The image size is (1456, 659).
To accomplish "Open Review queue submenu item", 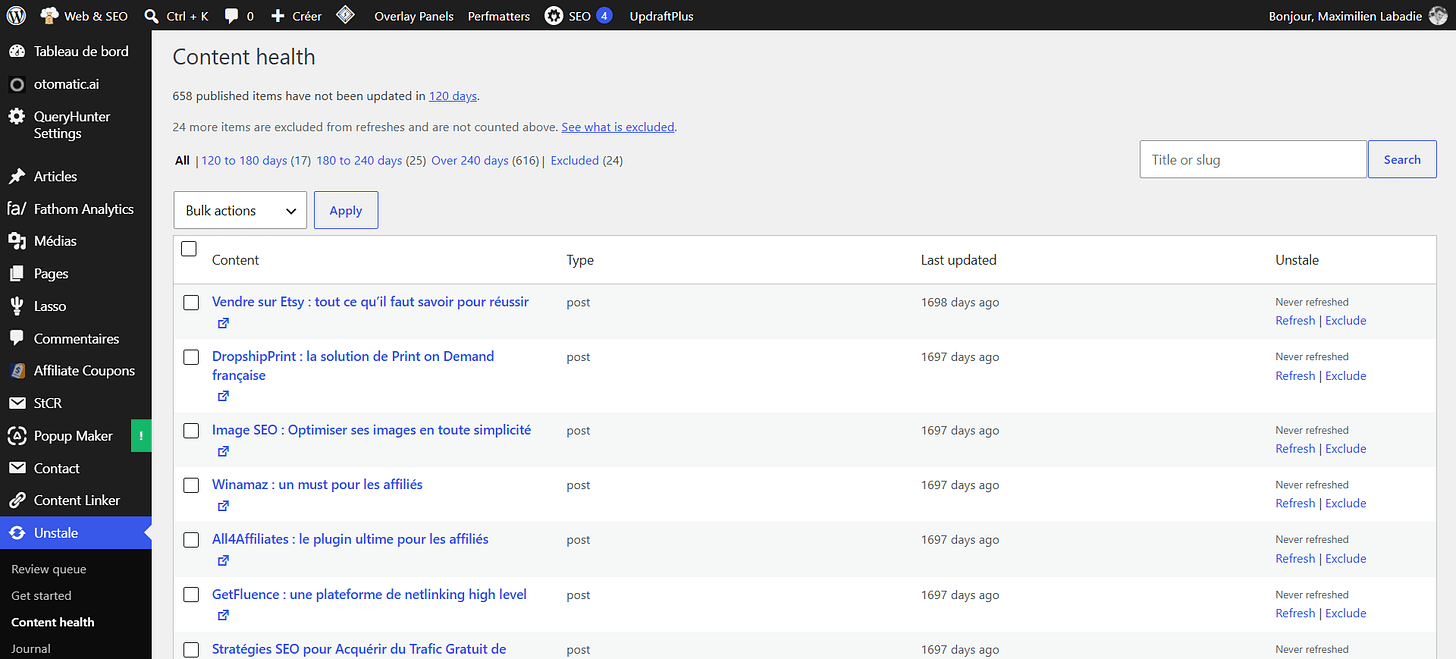I will (49, 569).
